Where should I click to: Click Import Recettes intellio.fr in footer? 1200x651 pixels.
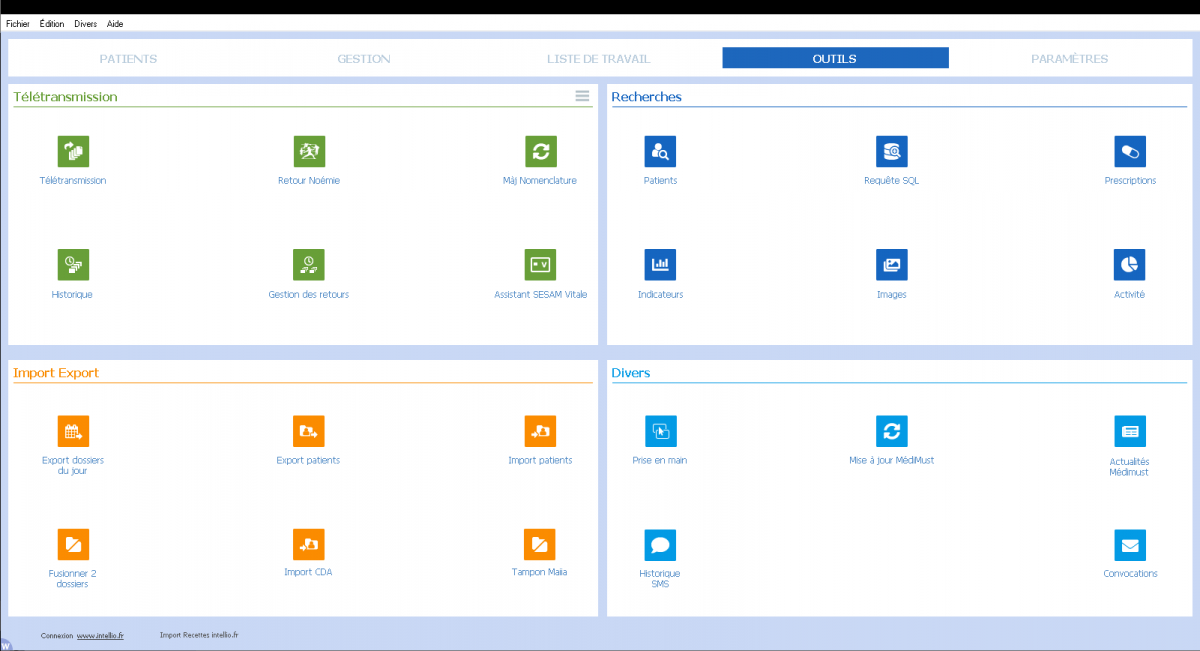pos(199,635)
